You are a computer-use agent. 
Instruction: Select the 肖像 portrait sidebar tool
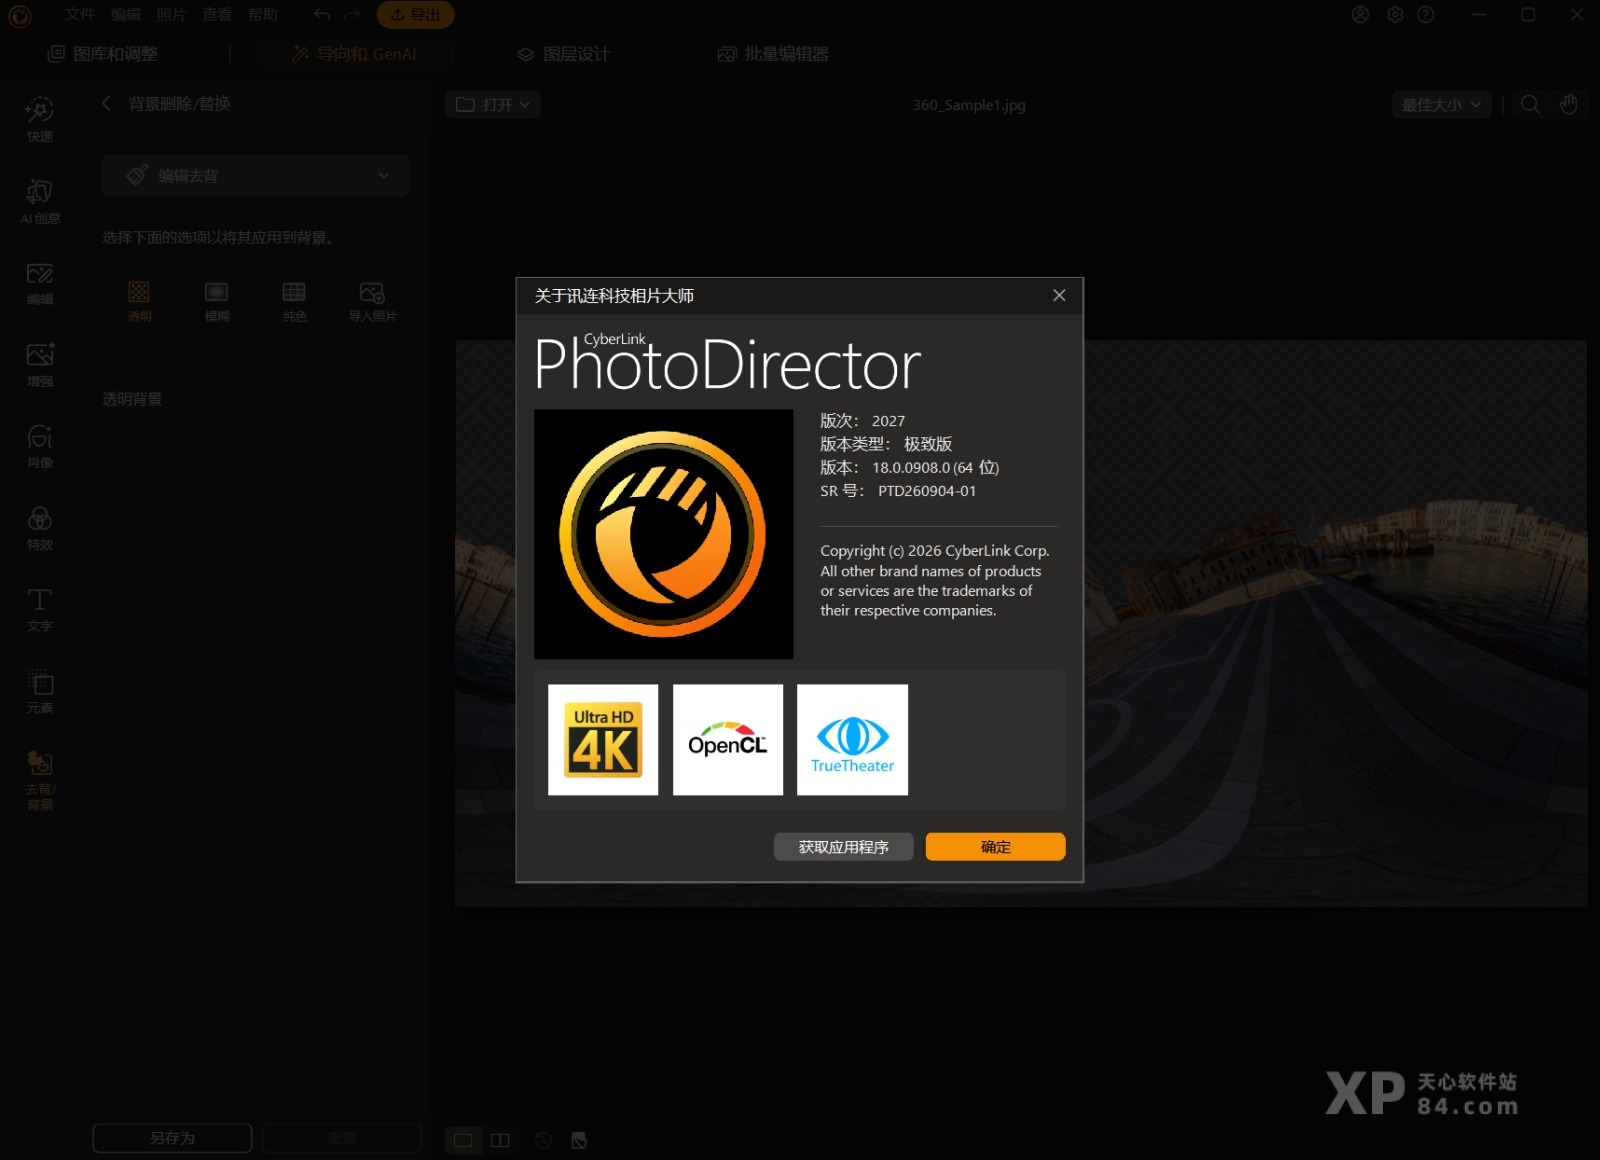(40, 446)
